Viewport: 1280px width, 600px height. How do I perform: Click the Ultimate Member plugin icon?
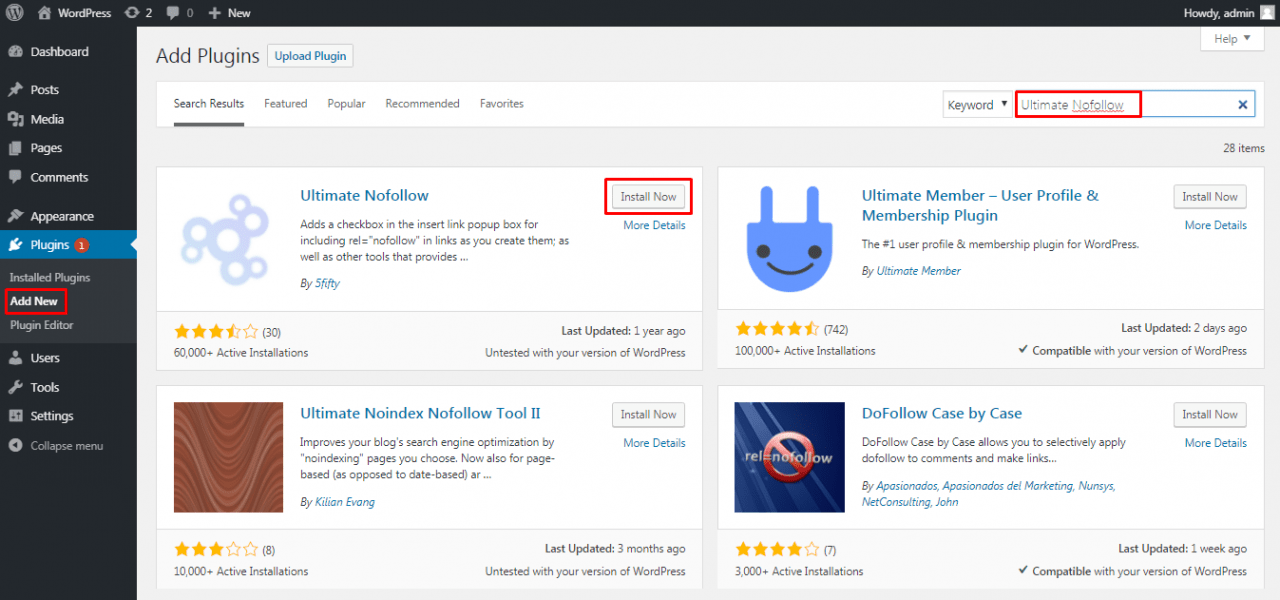click(x=790, y=239)
